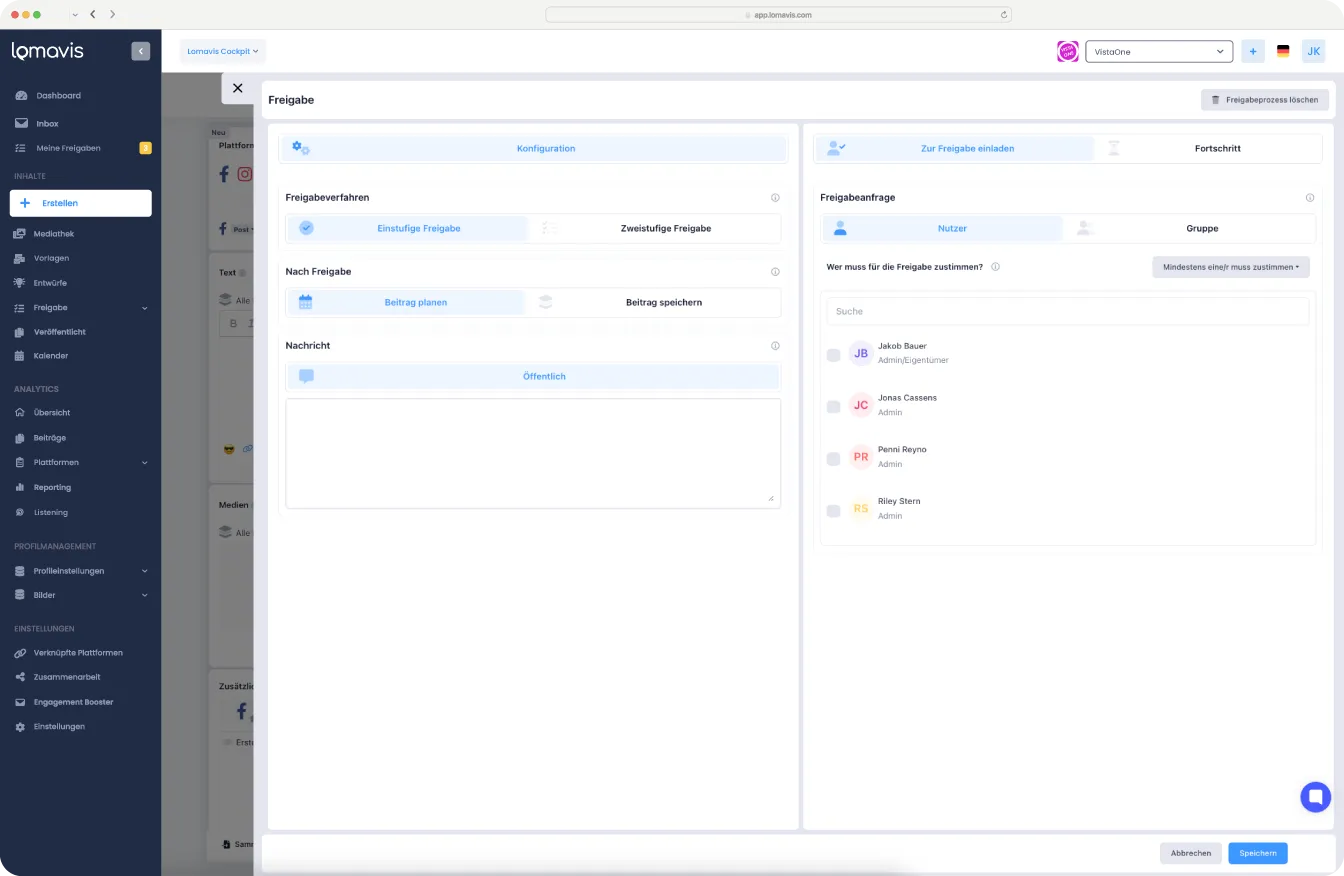The width and height of the screenshot is (1344, 876).
Task: Click the Speichern button
Action: click(1258, 853)
